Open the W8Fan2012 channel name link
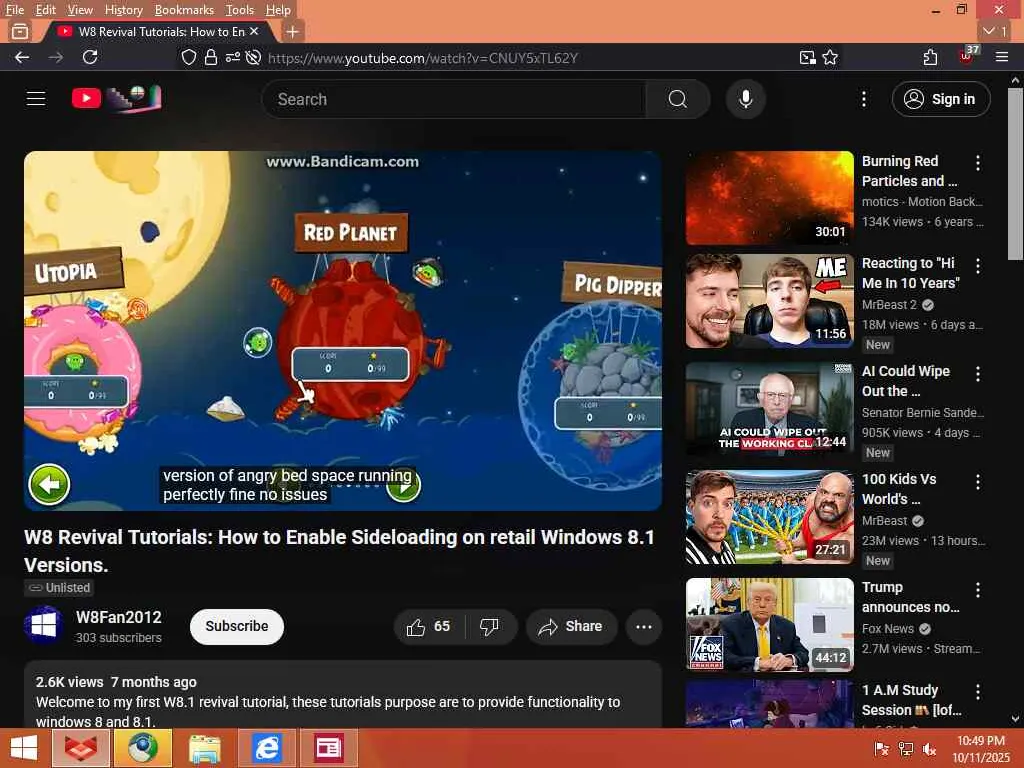Screen dimensions: 1024x768 click(x=118, y=617)
